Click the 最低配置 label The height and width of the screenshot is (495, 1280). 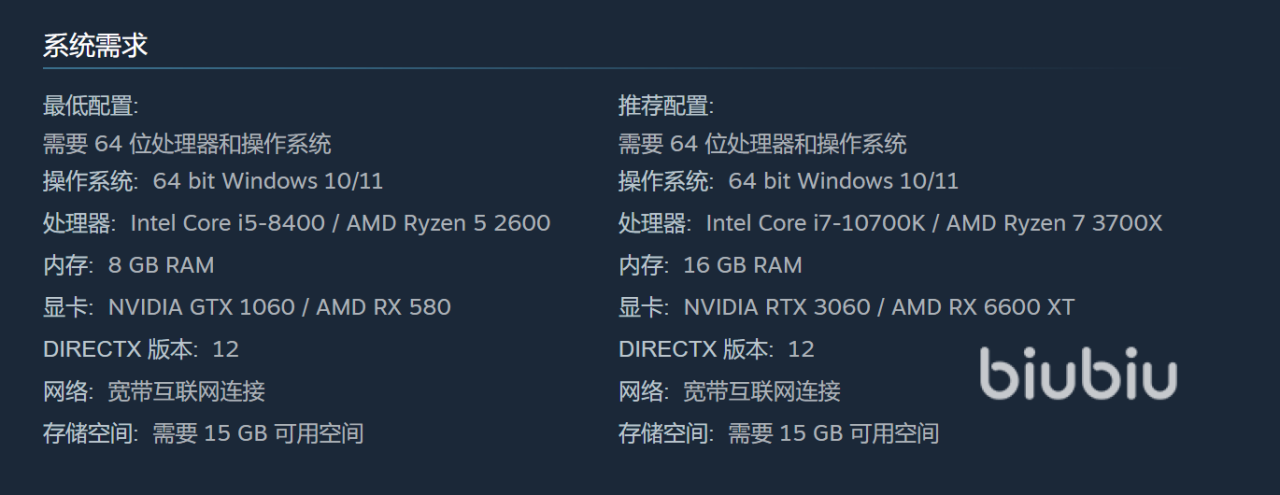91,106
